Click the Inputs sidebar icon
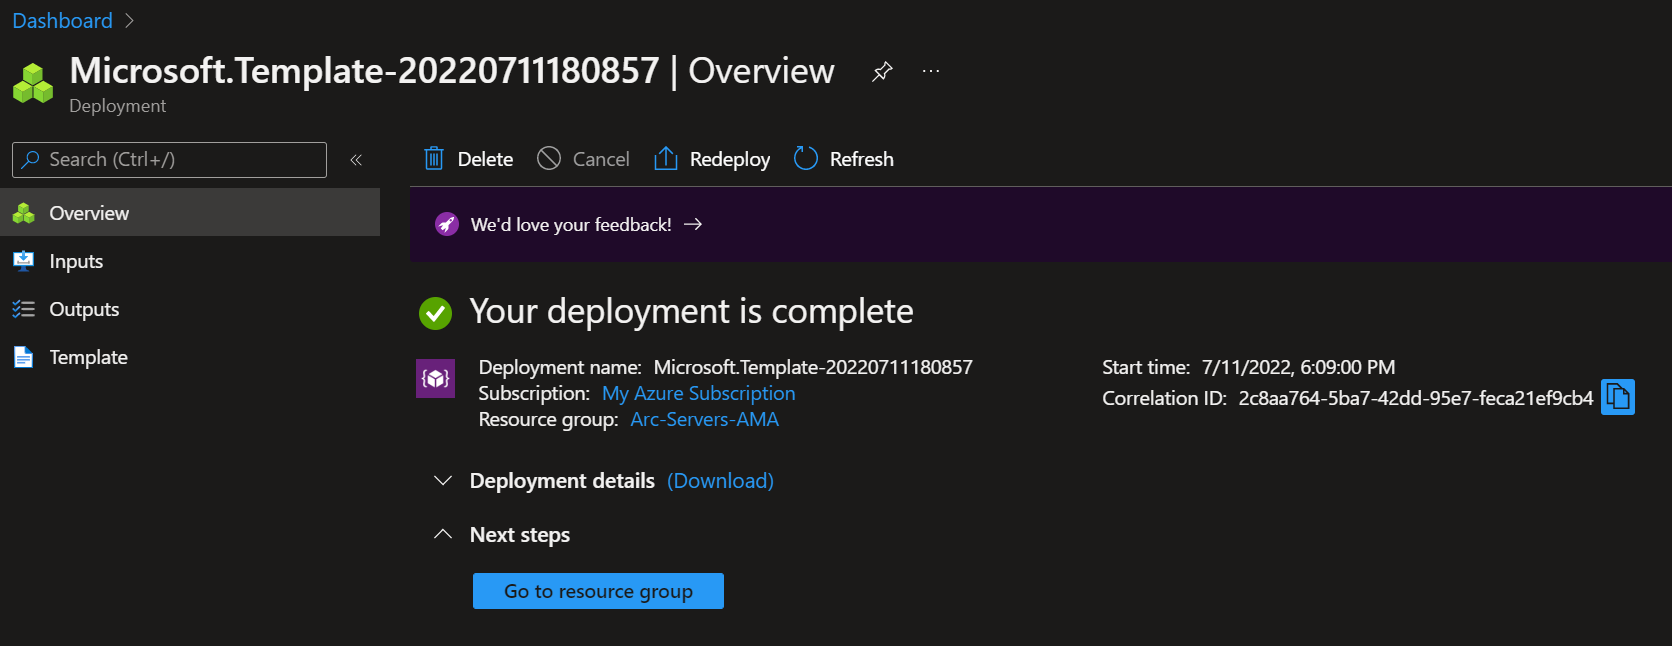This screenshot has width=1672, height=646. click(x=23, y=261)
